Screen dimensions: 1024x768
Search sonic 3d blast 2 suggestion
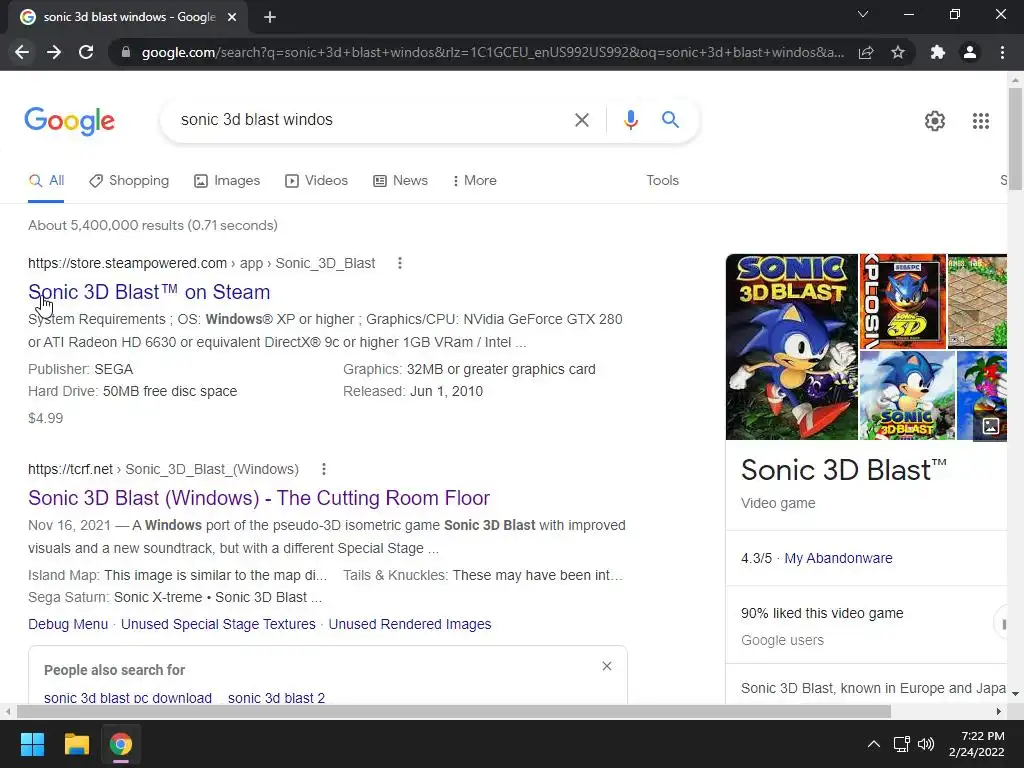click(276, 697)
